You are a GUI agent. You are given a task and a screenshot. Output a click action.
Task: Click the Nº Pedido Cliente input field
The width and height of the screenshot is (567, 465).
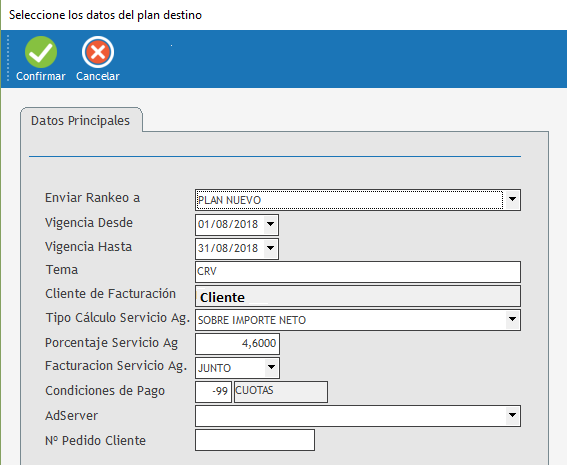[255, 440]
